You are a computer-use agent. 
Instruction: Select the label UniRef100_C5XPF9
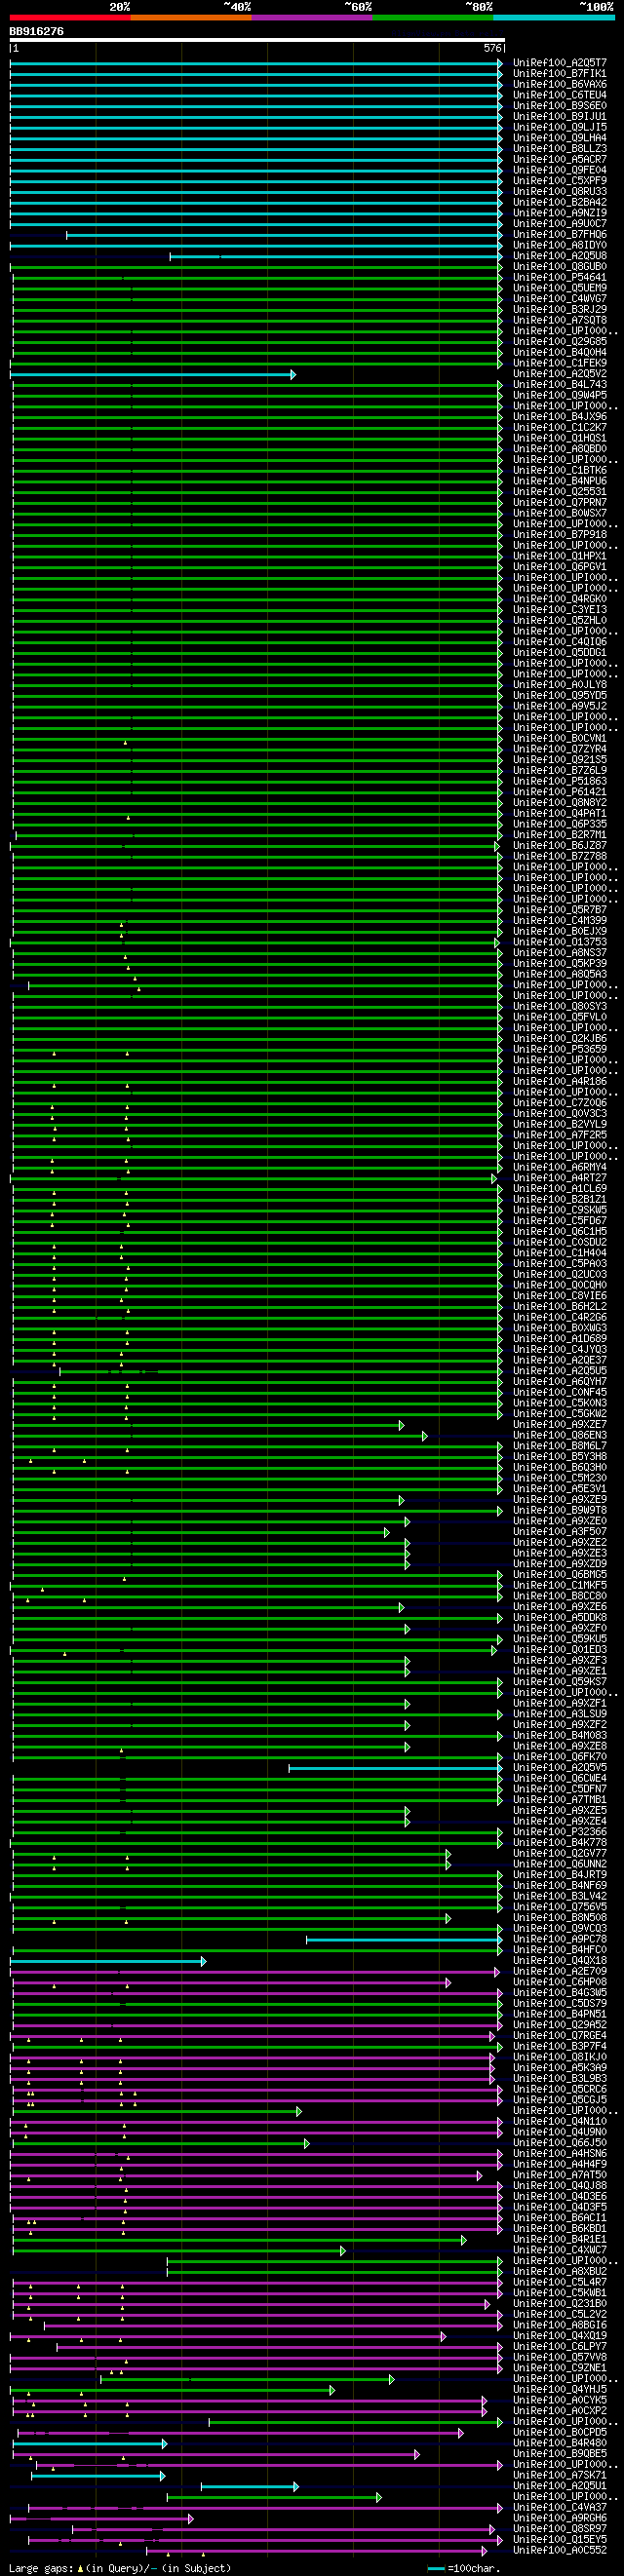(x=560, y=181)
